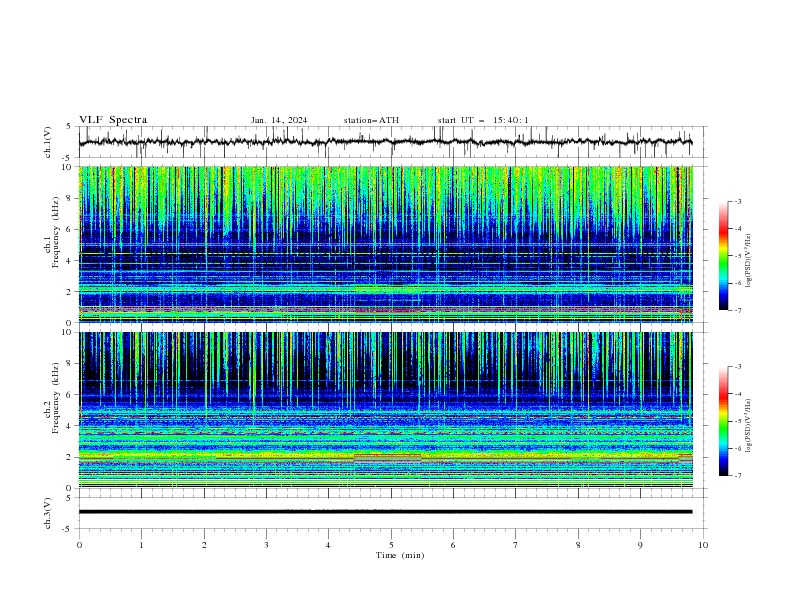Click the ch.1 PSD color scale bar
Screen dimensions: 792x612
click(x=723, y=256)
